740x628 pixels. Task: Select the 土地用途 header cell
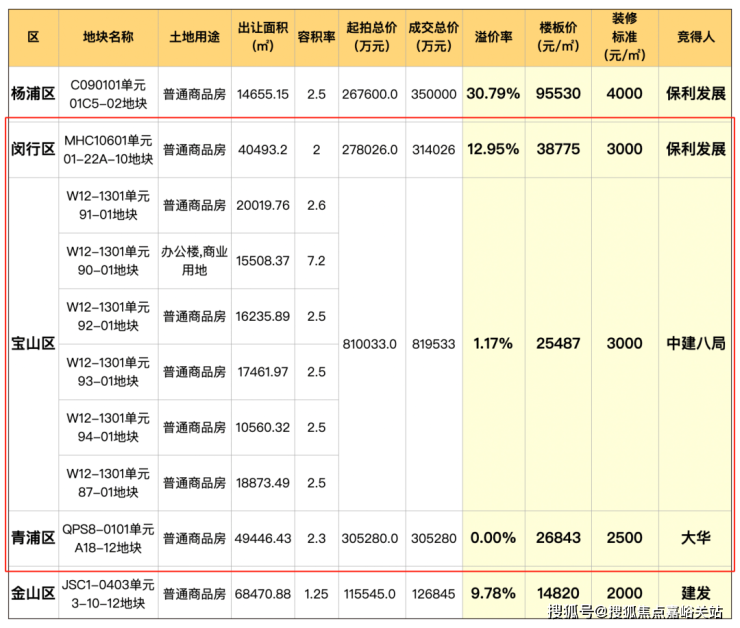[x=194, y=36]
